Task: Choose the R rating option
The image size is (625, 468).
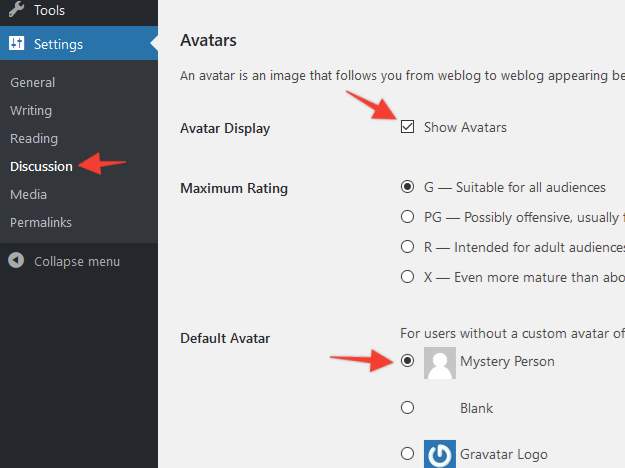Action: pos(407,247)
